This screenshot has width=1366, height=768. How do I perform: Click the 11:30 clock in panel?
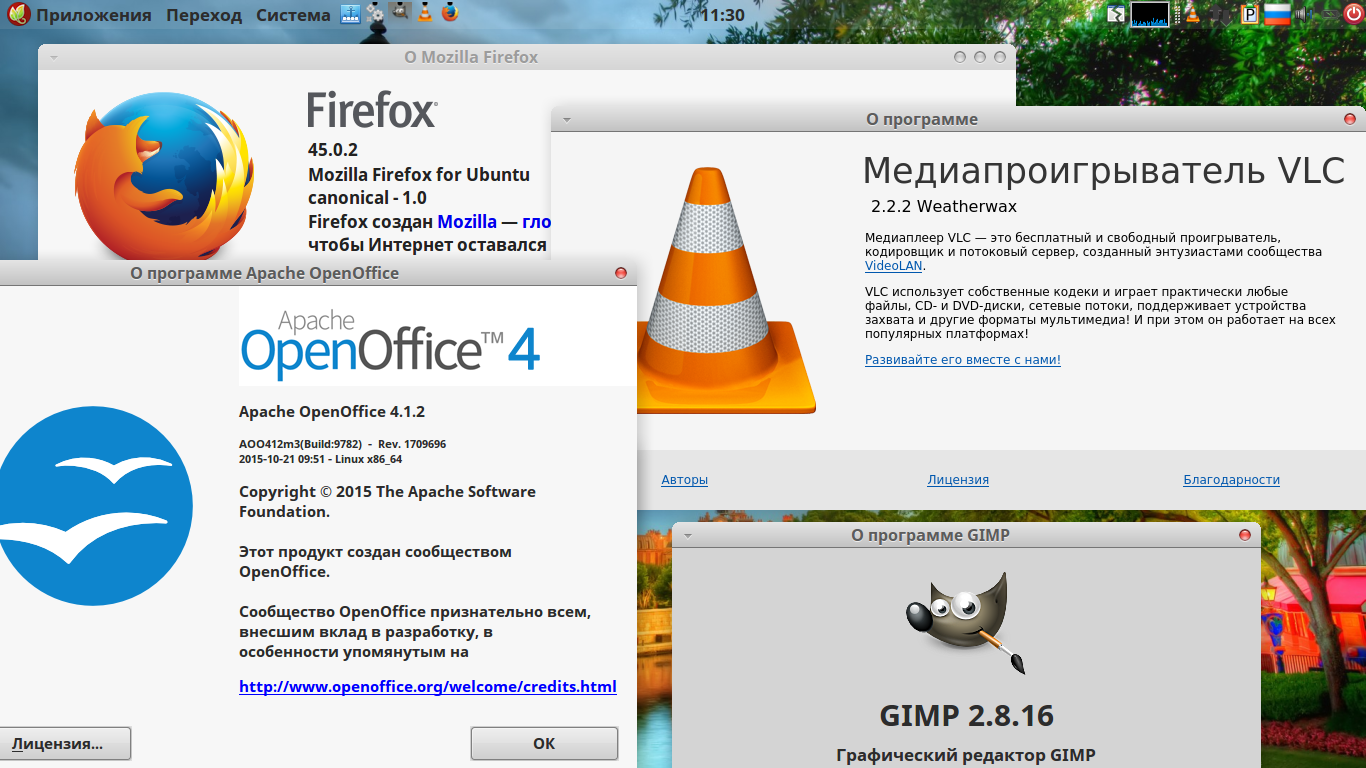coord(722,15)
